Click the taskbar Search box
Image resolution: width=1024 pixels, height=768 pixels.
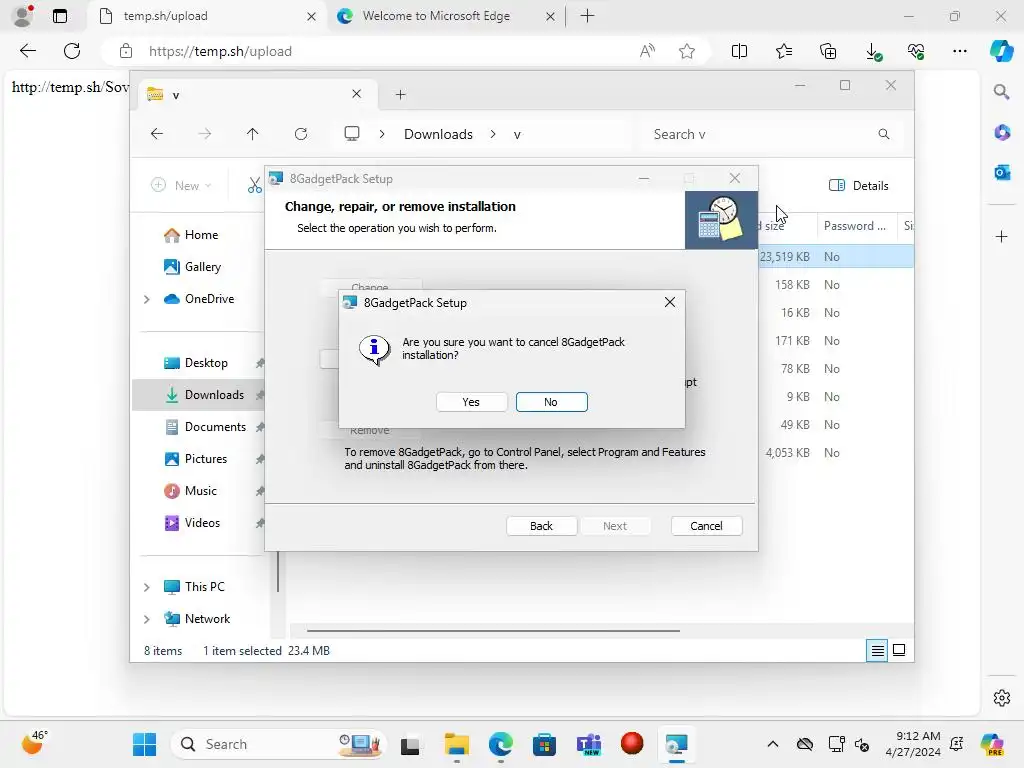(279, 744)
